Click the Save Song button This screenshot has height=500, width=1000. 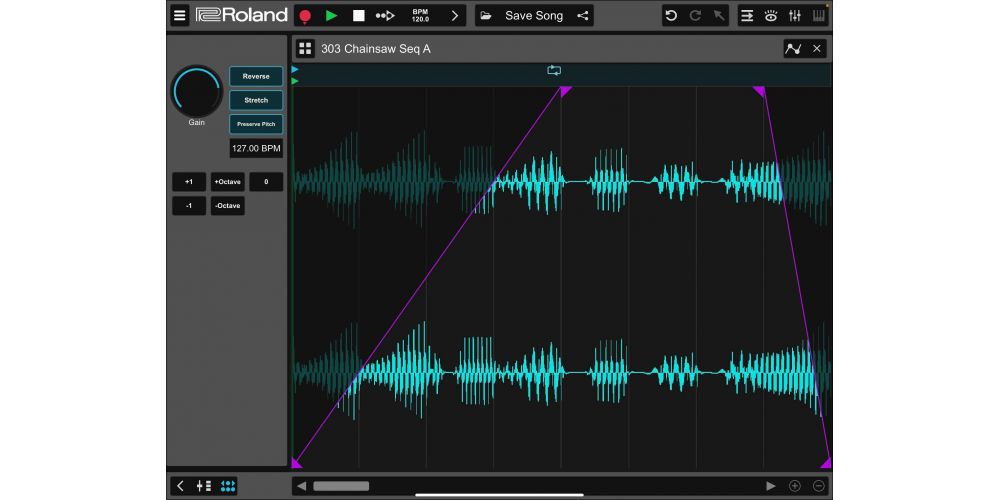tap(534, 15)
